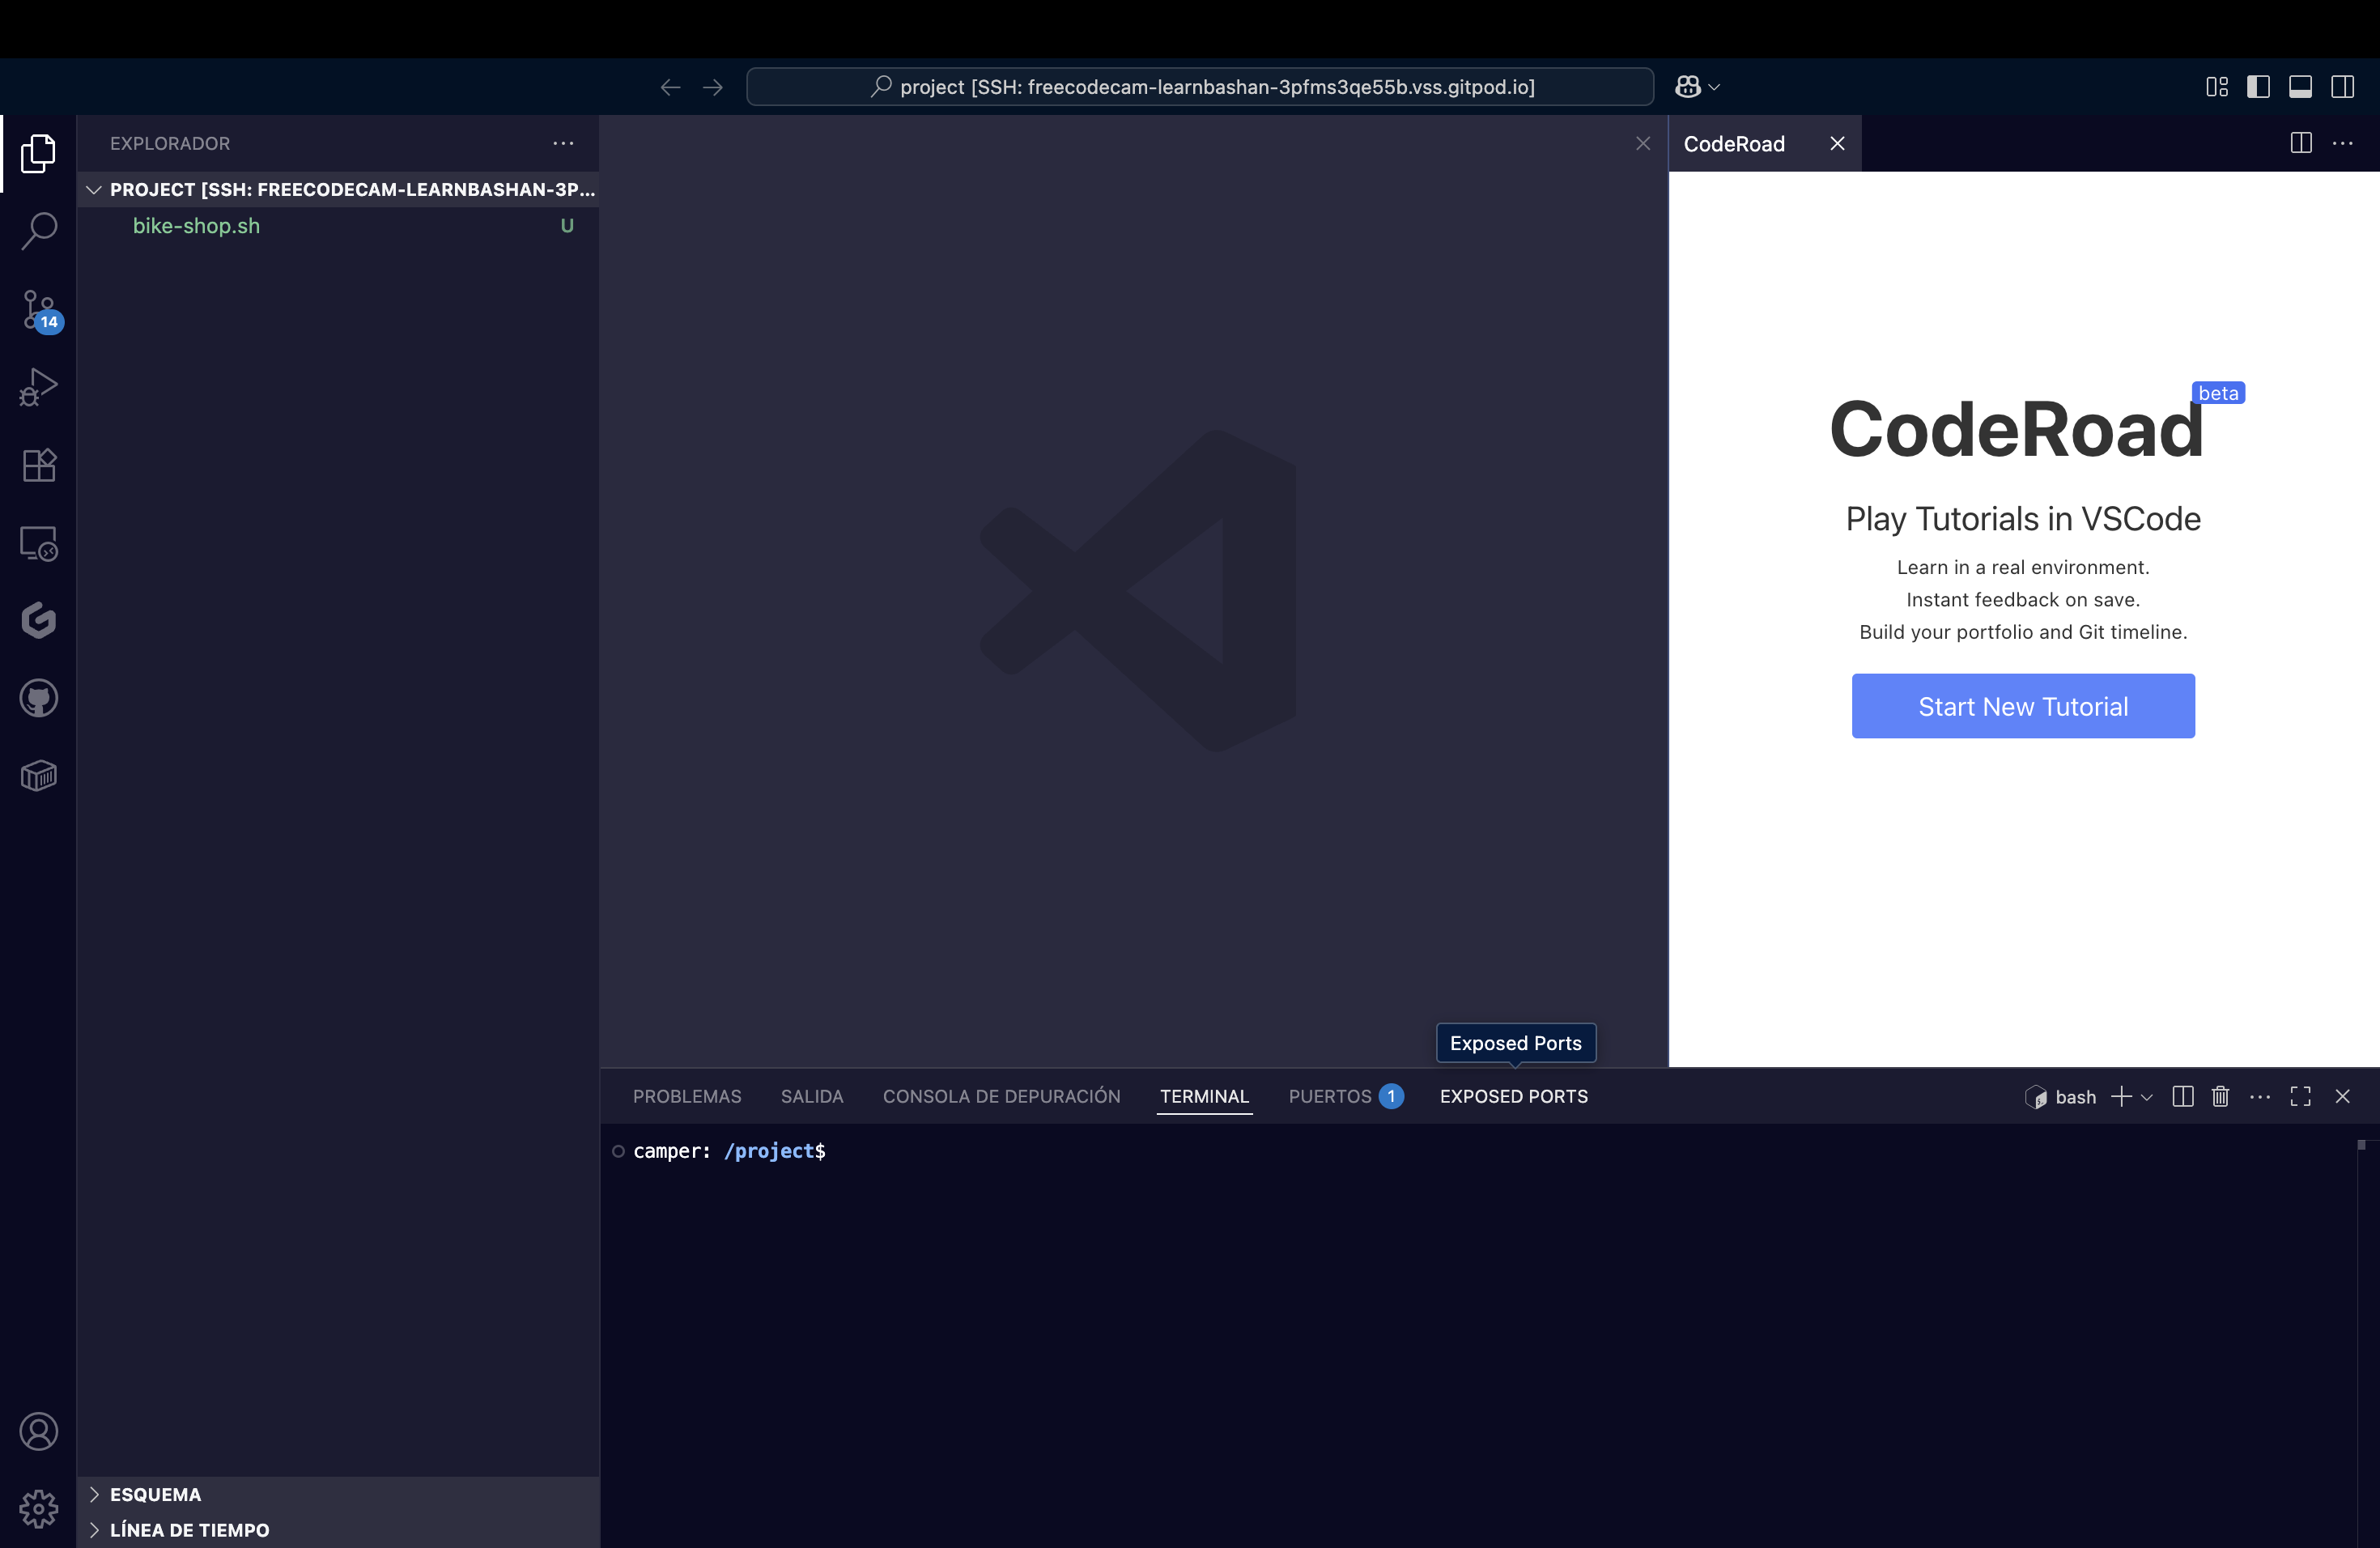Expand the LÍNEA DE TIEMPO section

point(188,1530)
